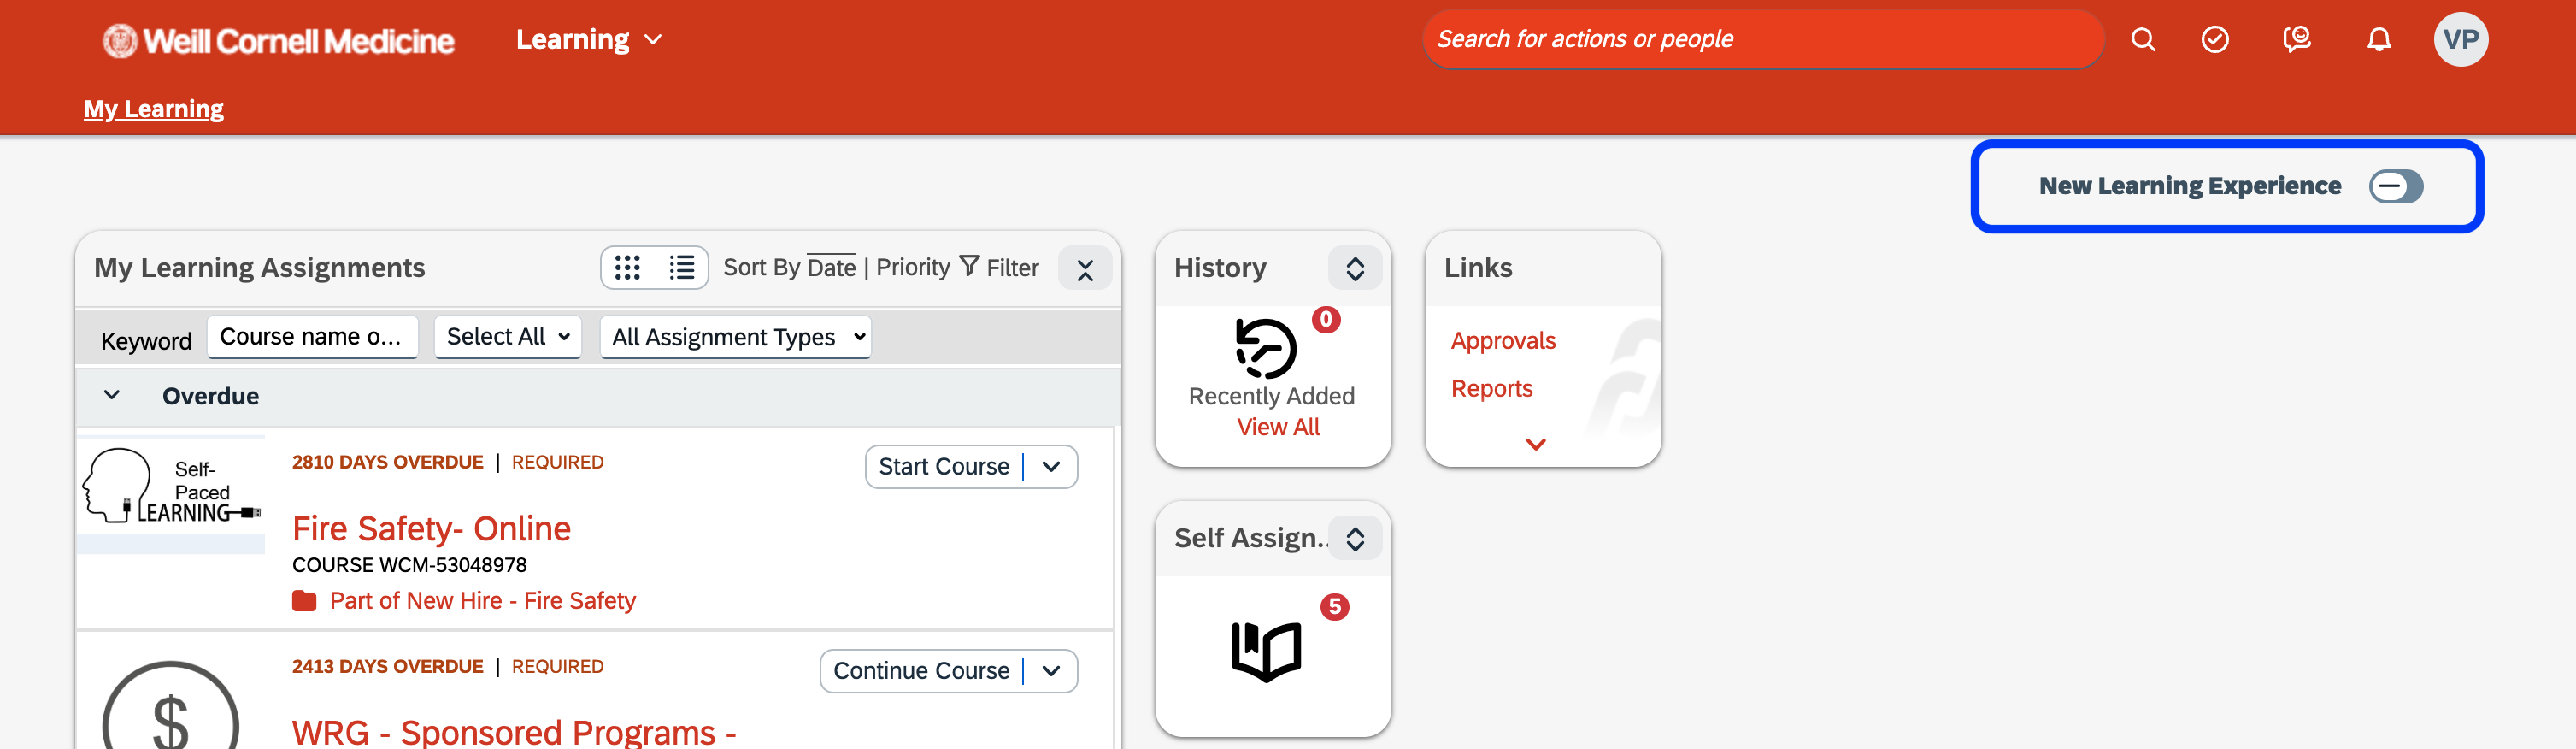This screenshot has height=749, width=2576.
Task: Click the 5 badge on Self Assign
Action: [x=1334, y=607]
